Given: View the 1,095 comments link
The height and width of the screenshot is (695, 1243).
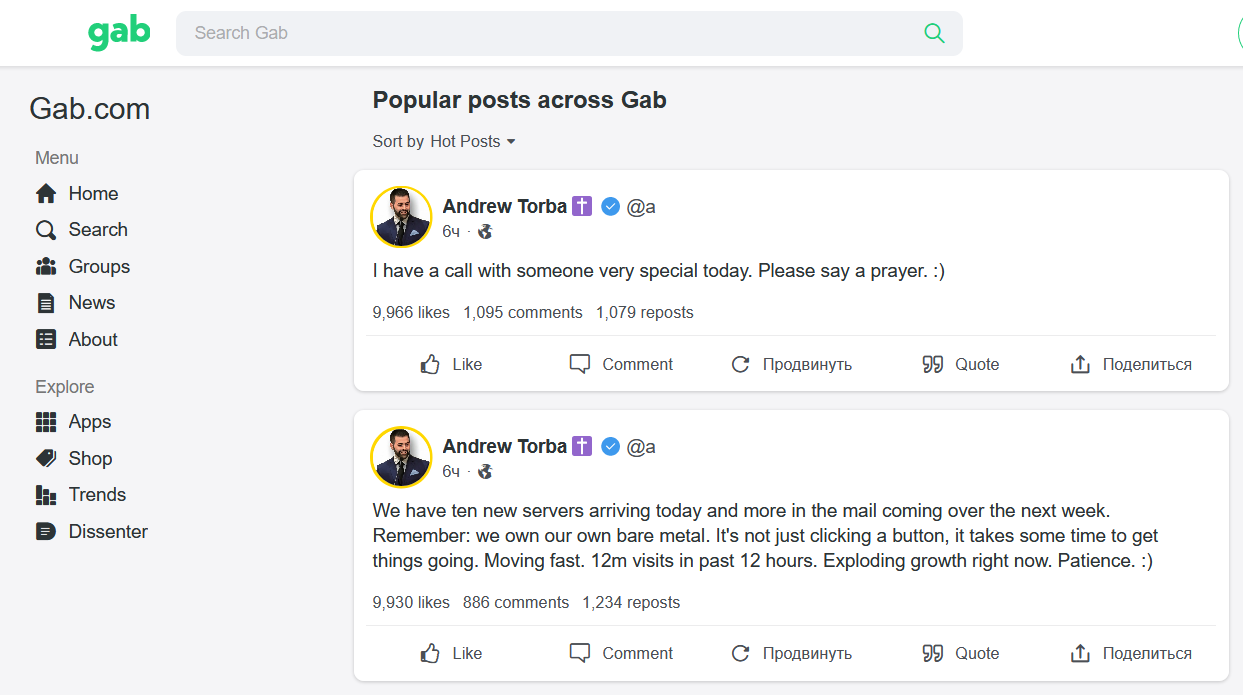Looking at the screenshot, I should 522,313.
